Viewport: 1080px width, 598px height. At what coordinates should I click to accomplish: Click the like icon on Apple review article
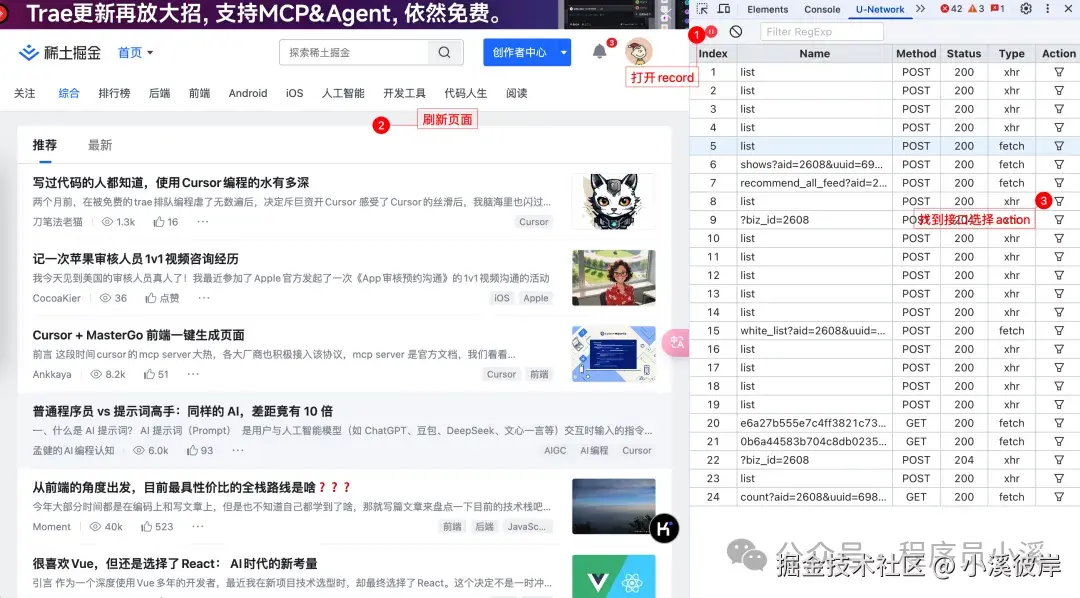pos(150,298)
